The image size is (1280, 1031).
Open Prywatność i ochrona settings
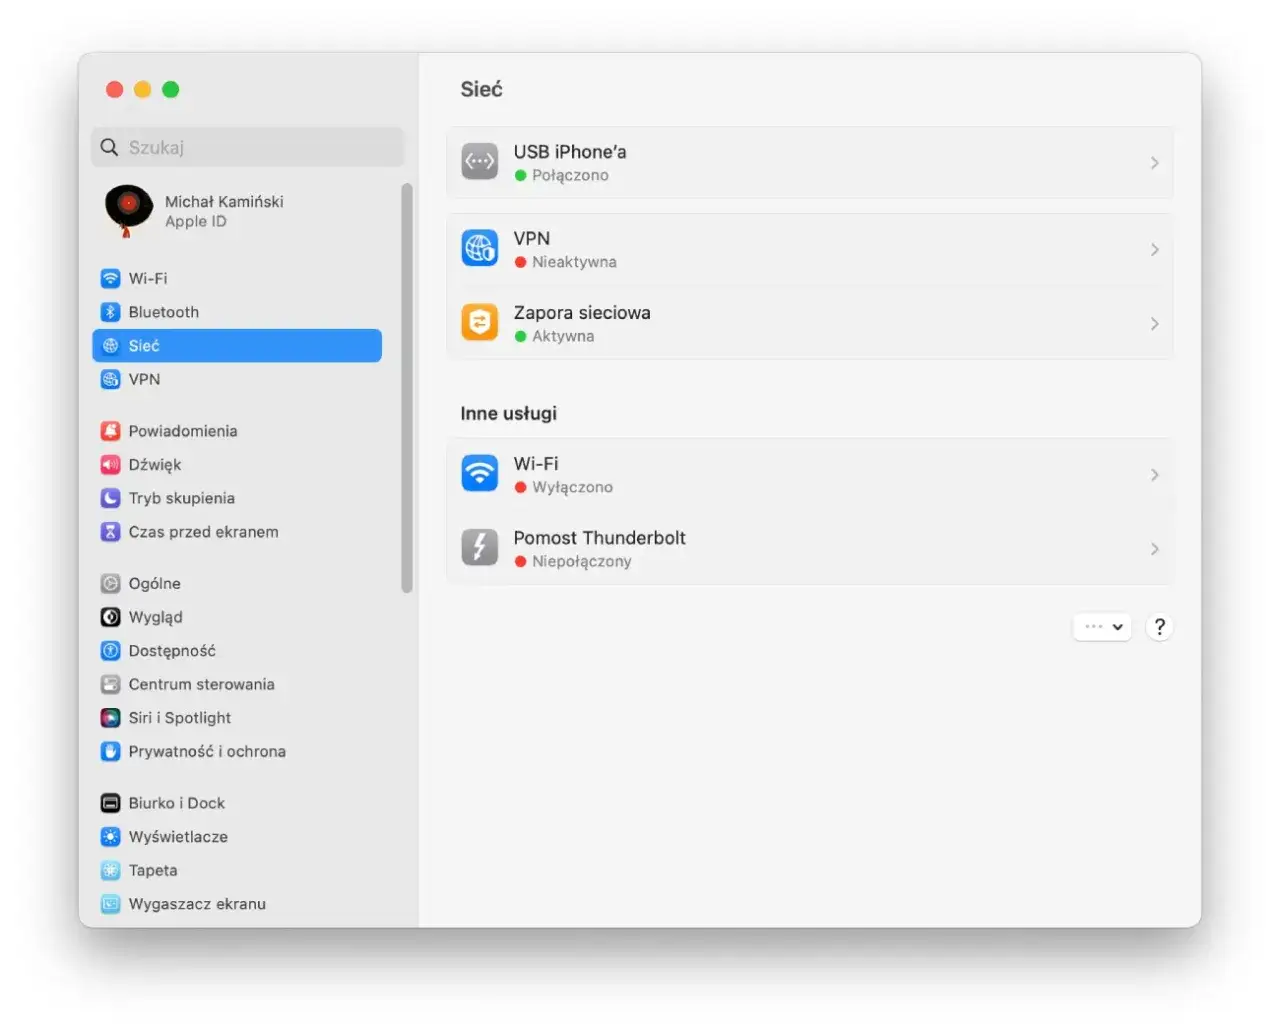(x=207, y=751)
